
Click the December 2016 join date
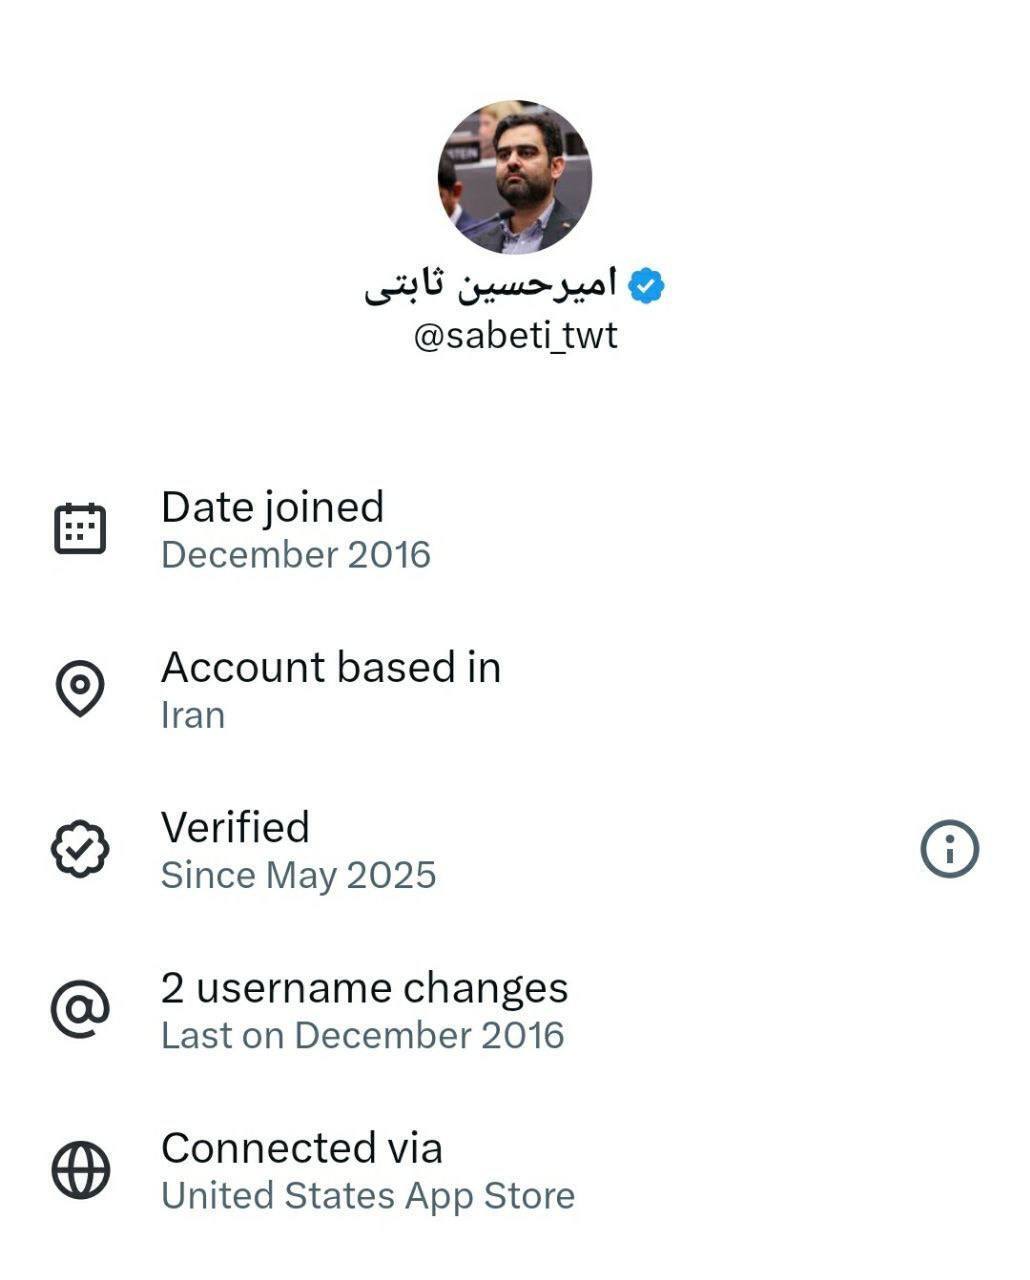(296, 555)
